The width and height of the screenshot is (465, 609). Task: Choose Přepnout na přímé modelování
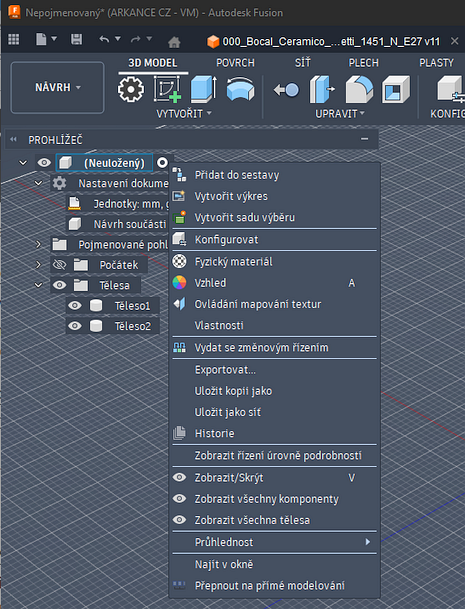tap(274, 585)
